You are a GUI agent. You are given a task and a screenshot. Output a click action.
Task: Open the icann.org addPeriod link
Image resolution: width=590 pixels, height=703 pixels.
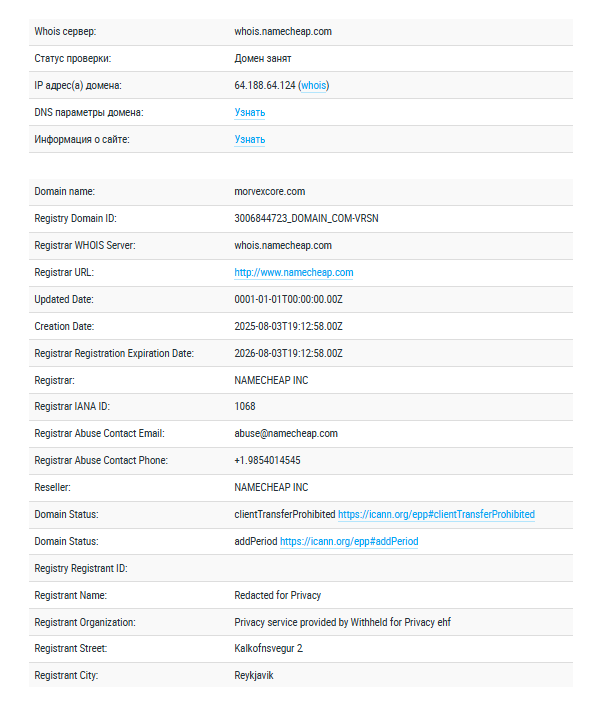click(x=349, y=541)
